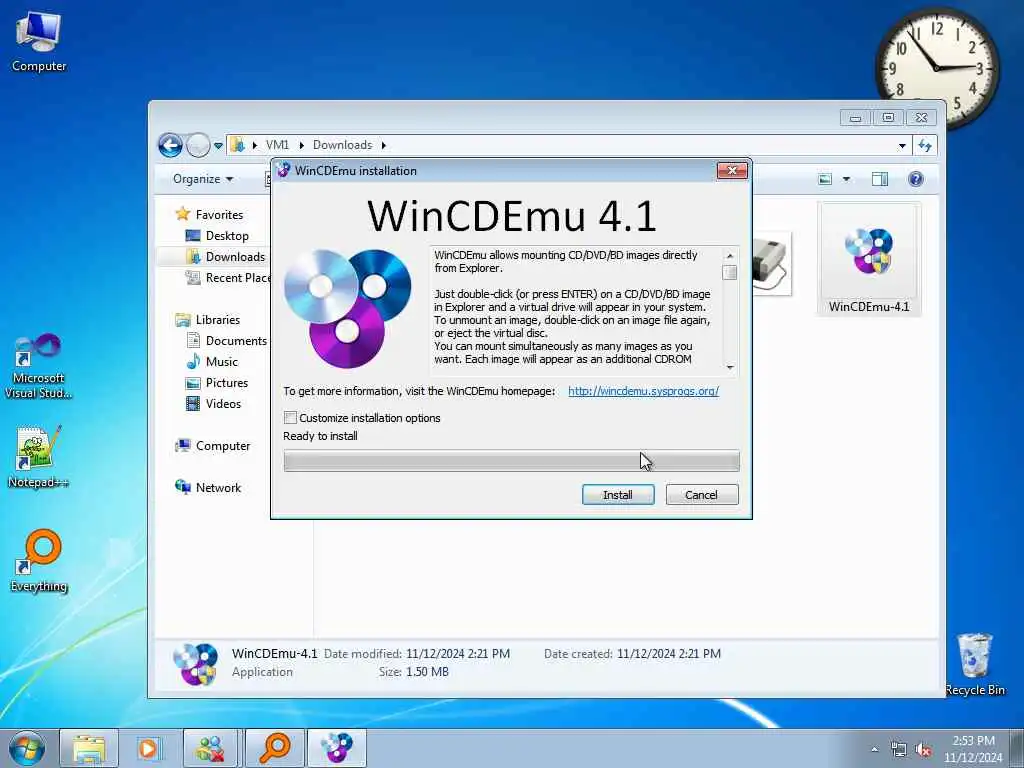Click the folder icon in address bar
The height and width of the screenshot is (768, 1024).
tap(237, 145)
